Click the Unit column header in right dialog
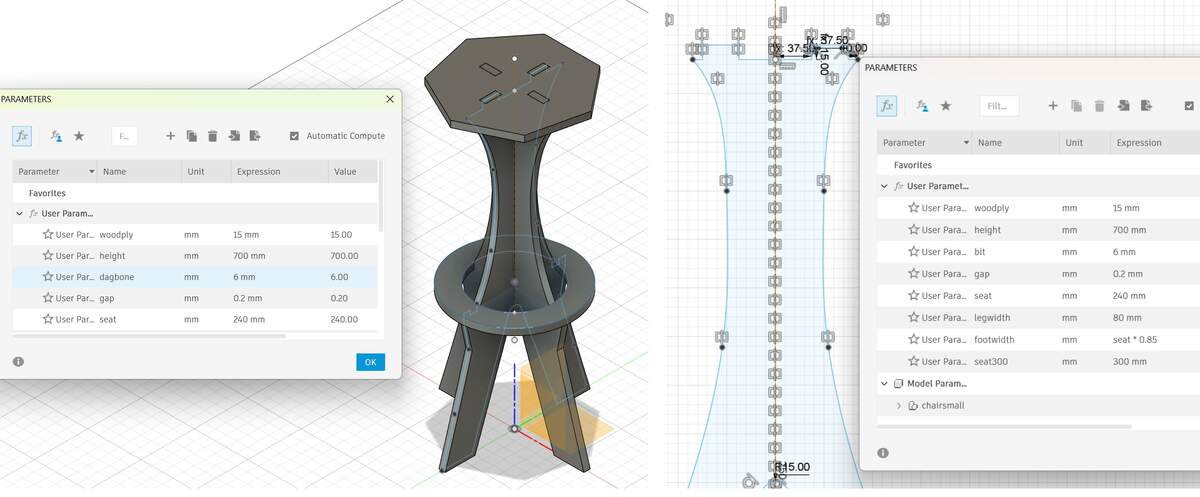This screenshot has width=1200, height=497. pos(1082,143)
